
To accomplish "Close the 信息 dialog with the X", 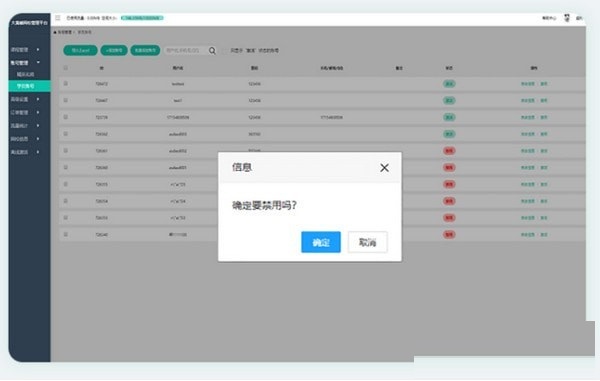I will (384, 168).
